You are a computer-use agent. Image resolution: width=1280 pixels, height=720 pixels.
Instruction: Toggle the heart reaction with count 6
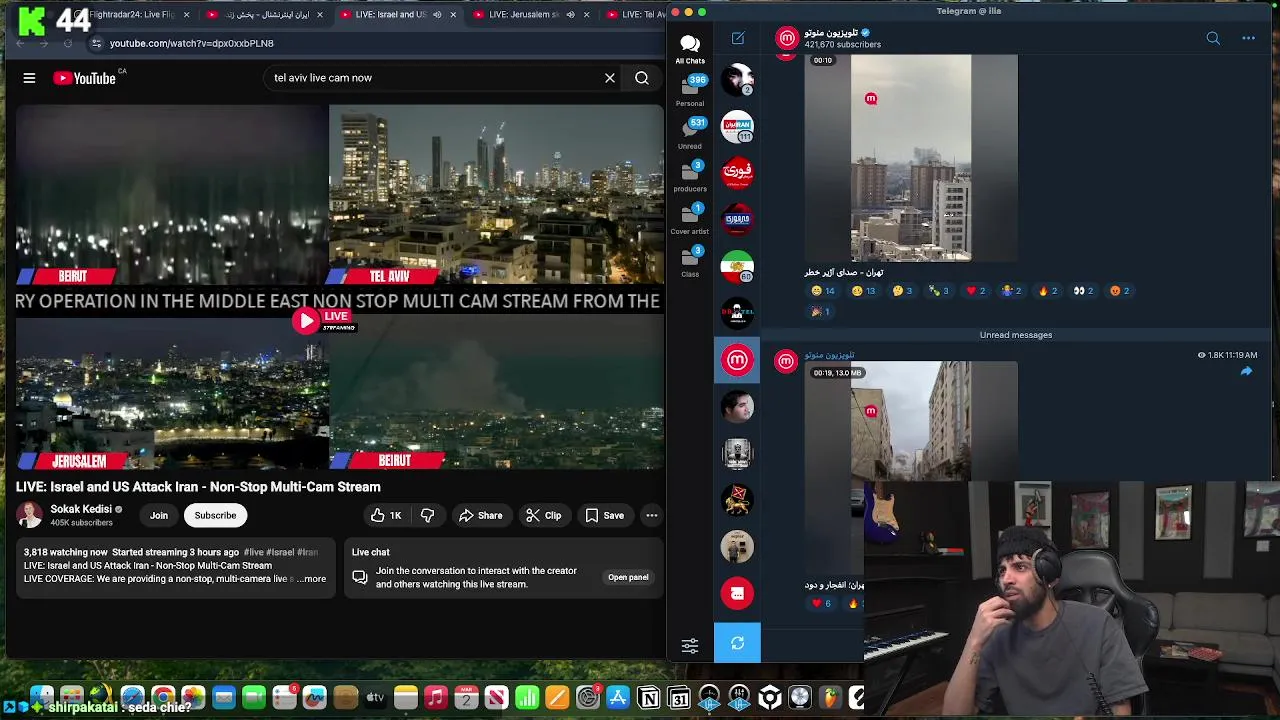point(821,604)
